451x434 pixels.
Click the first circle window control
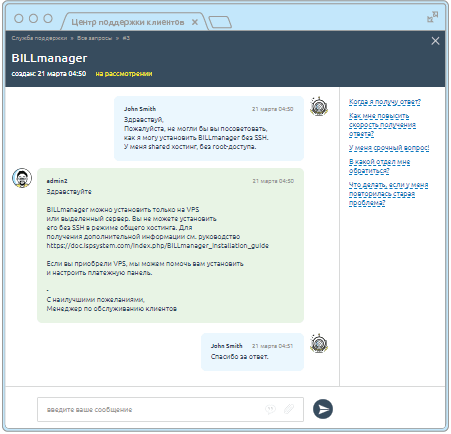[x=19, y=18]
